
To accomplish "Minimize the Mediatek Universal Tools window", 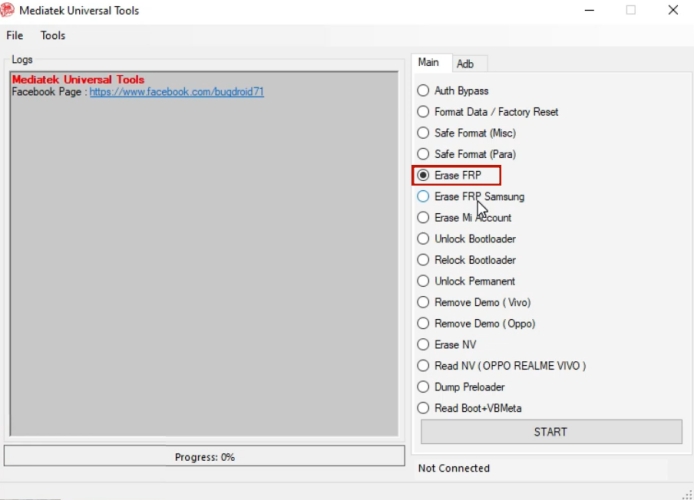I will coord(589,10).
